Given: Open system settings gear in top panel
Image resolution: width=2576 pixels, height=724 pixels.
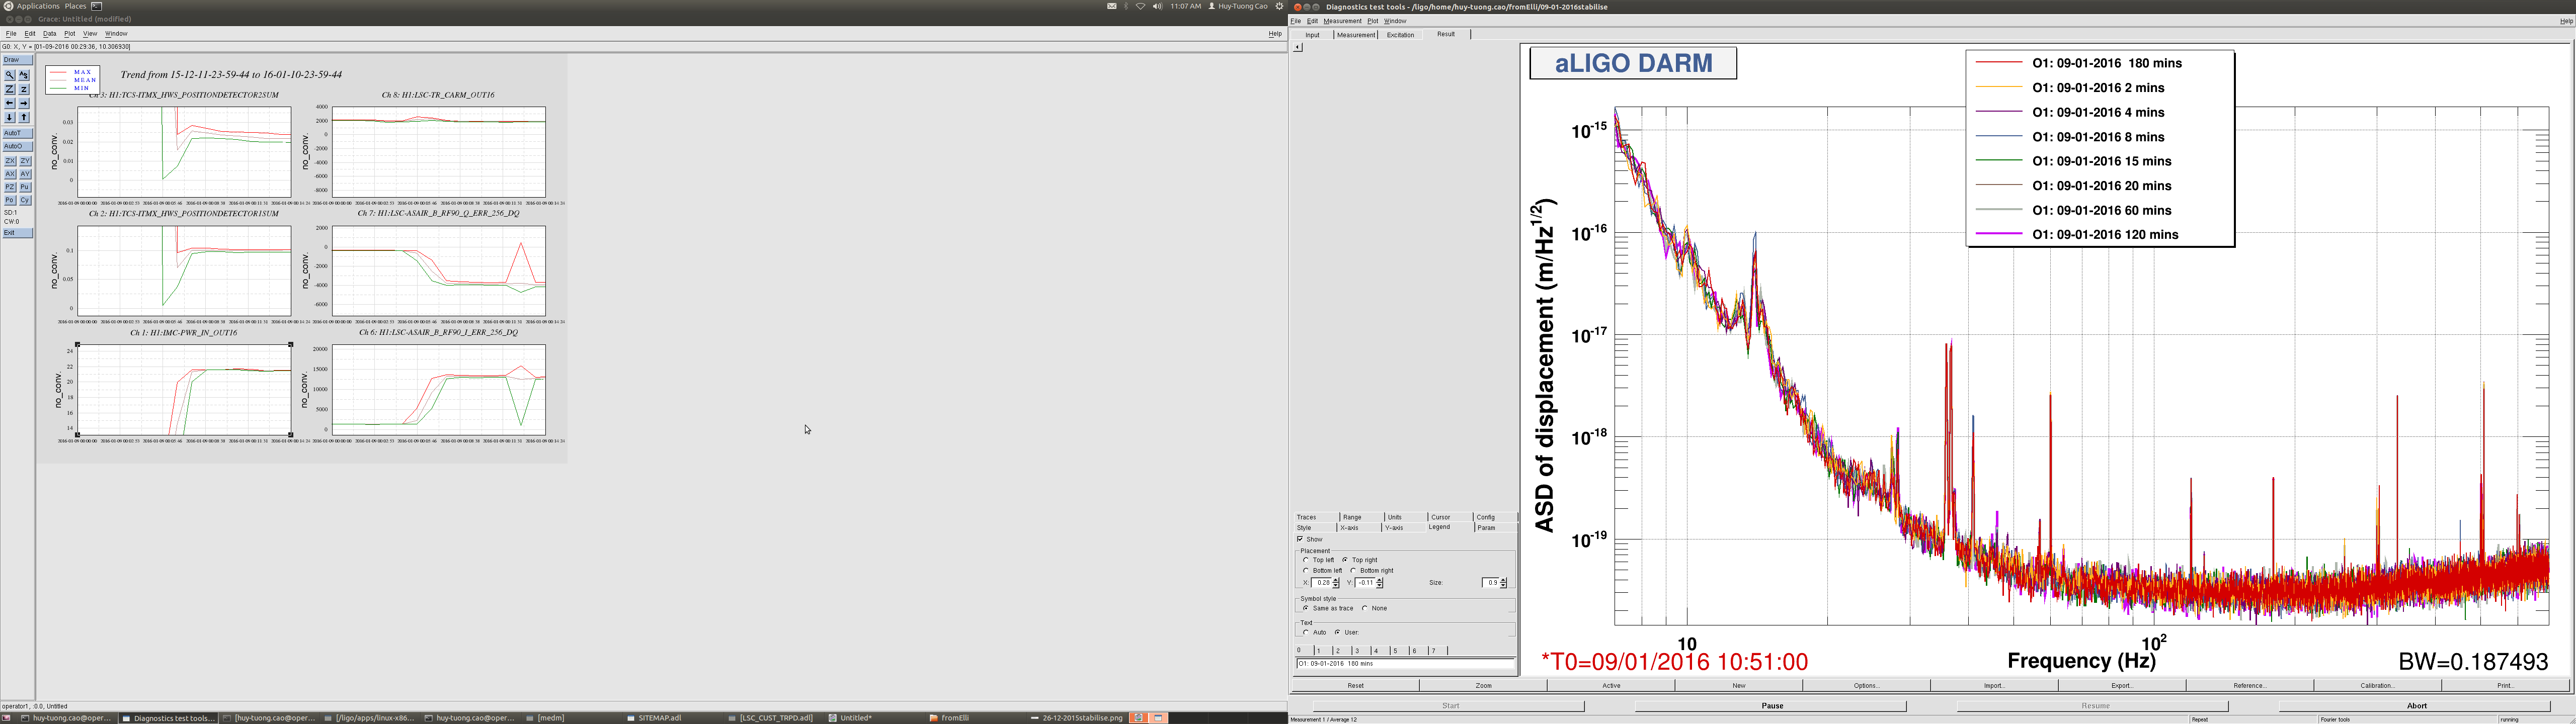Looking at the screenshot, I should (x=1279, y=6).
